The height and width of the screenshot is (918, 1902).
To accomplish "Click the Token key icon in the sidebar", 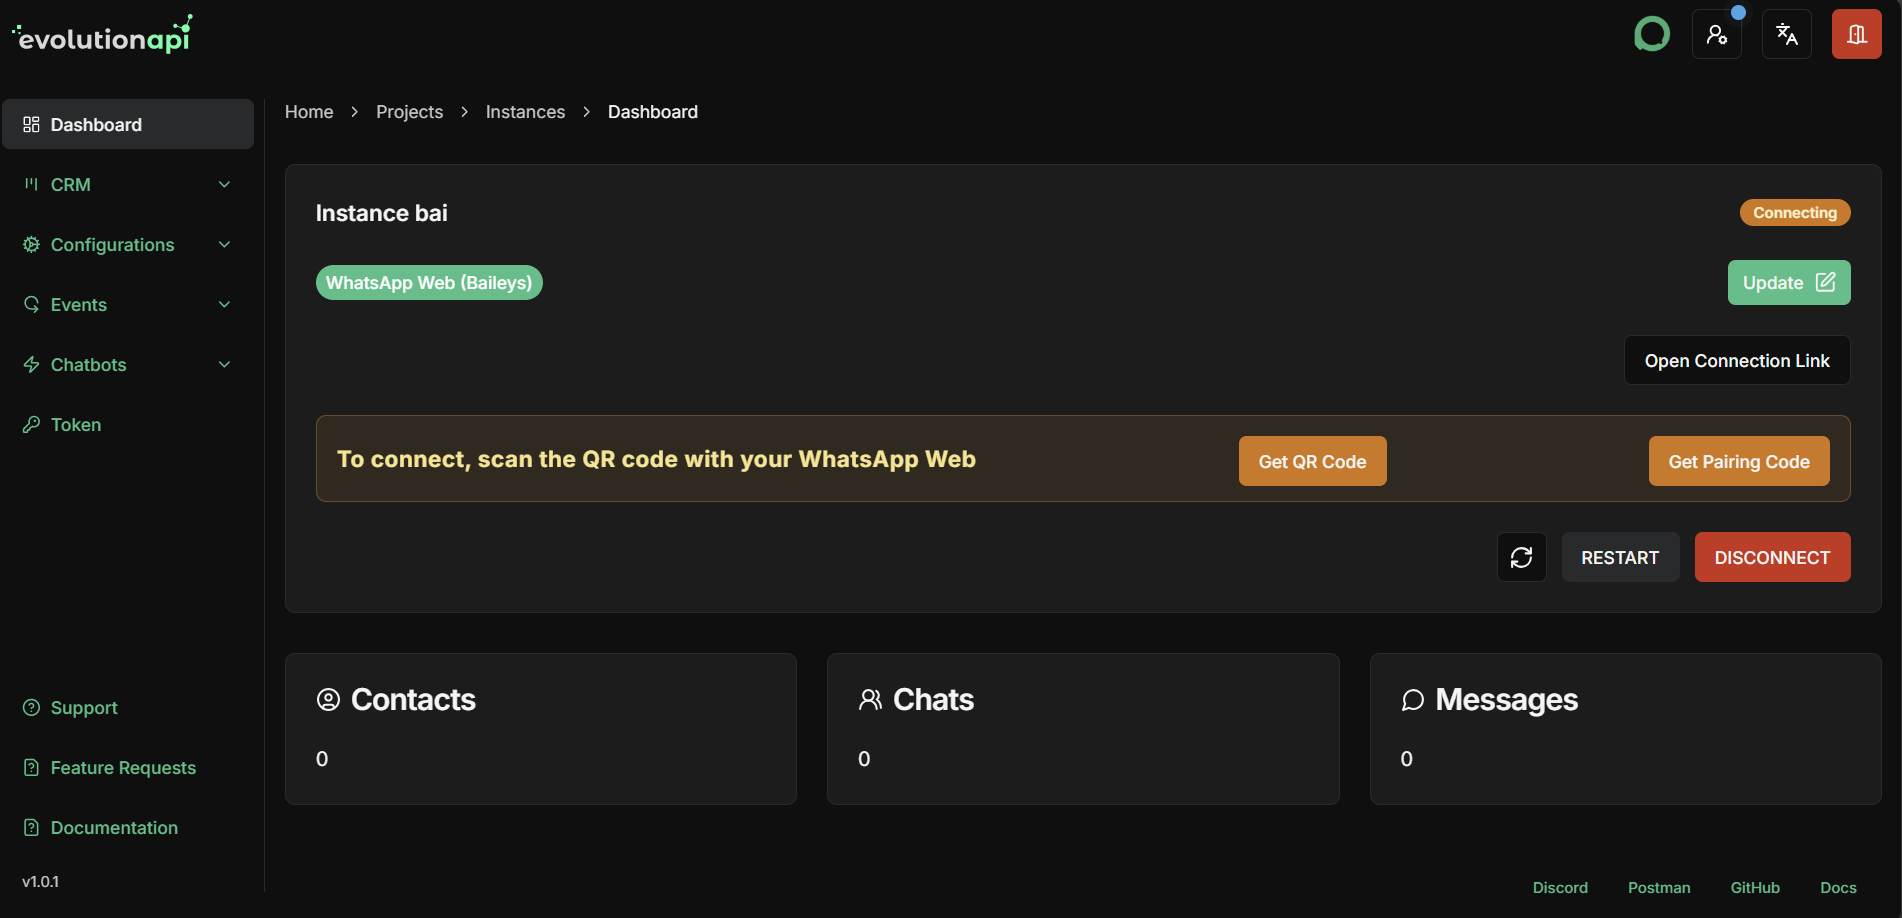I will [31, 424].
